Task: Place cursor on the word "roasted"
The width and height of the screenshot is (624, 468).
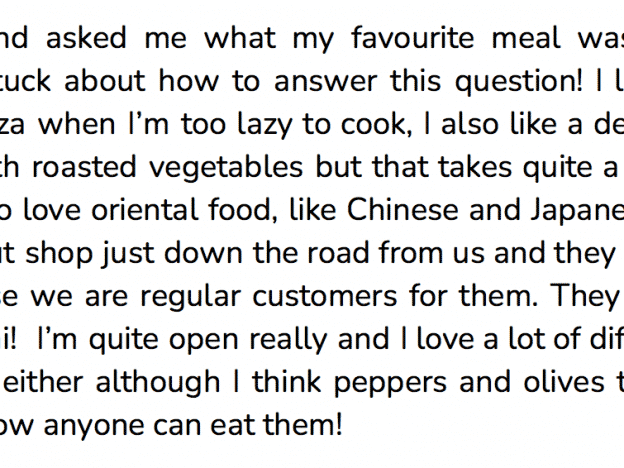Action: (x=84, y=167)
